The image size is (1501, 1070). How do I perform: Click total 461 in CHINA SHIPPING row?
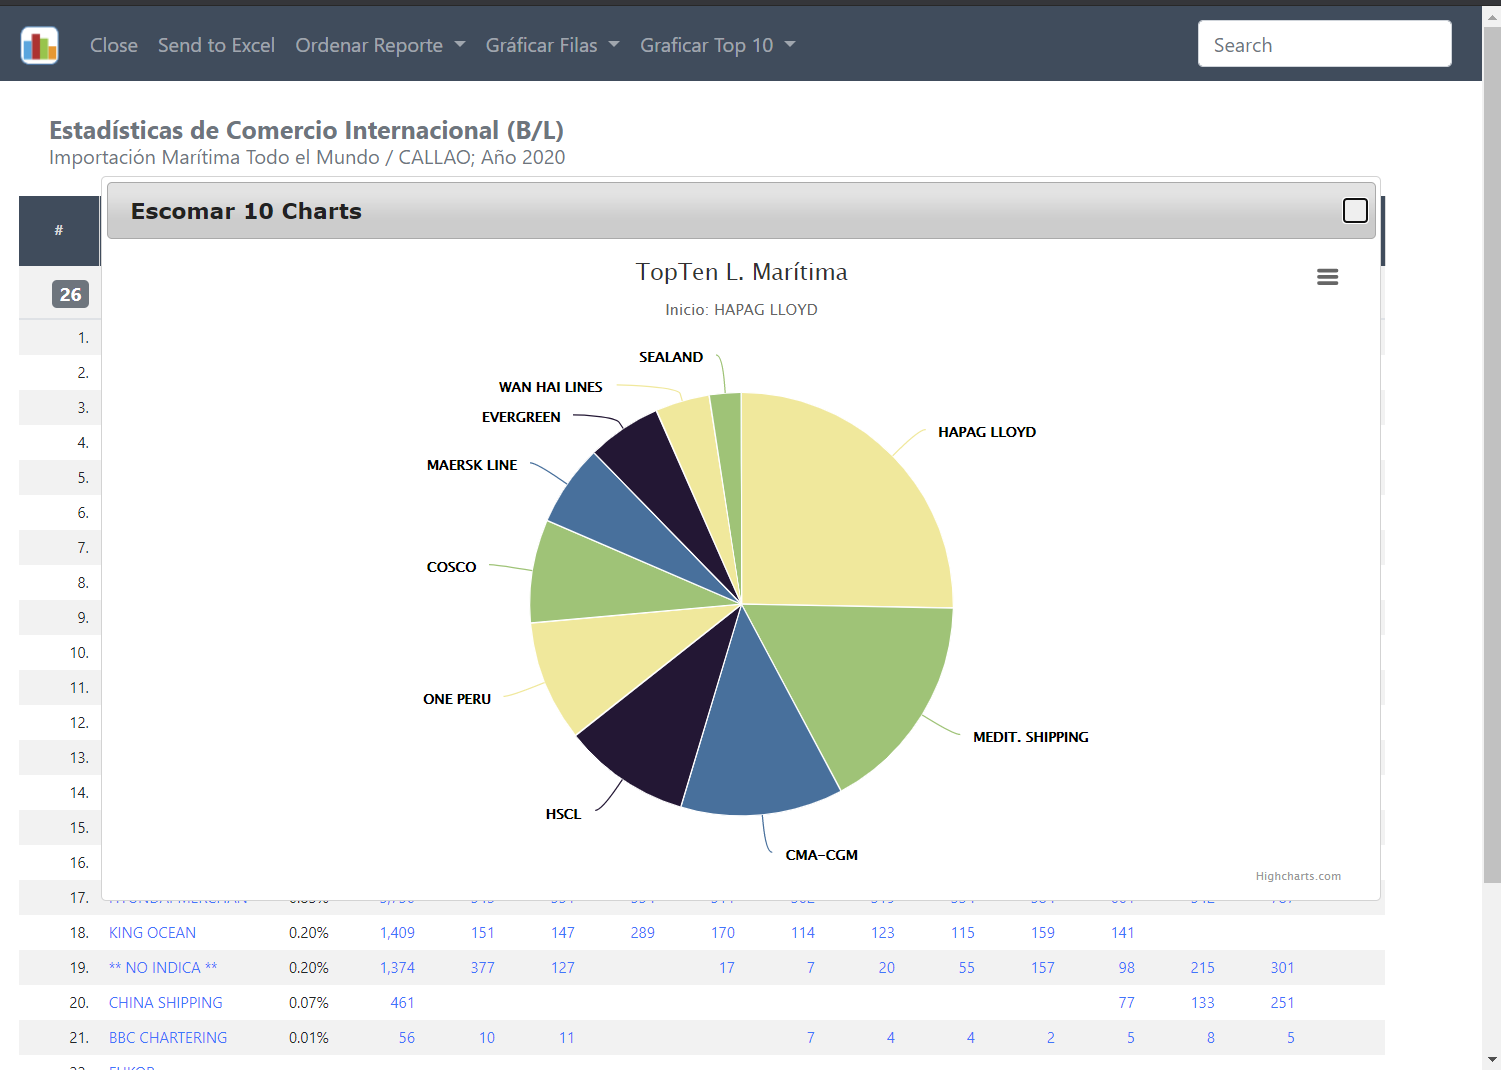click(x=403, y=1003)
